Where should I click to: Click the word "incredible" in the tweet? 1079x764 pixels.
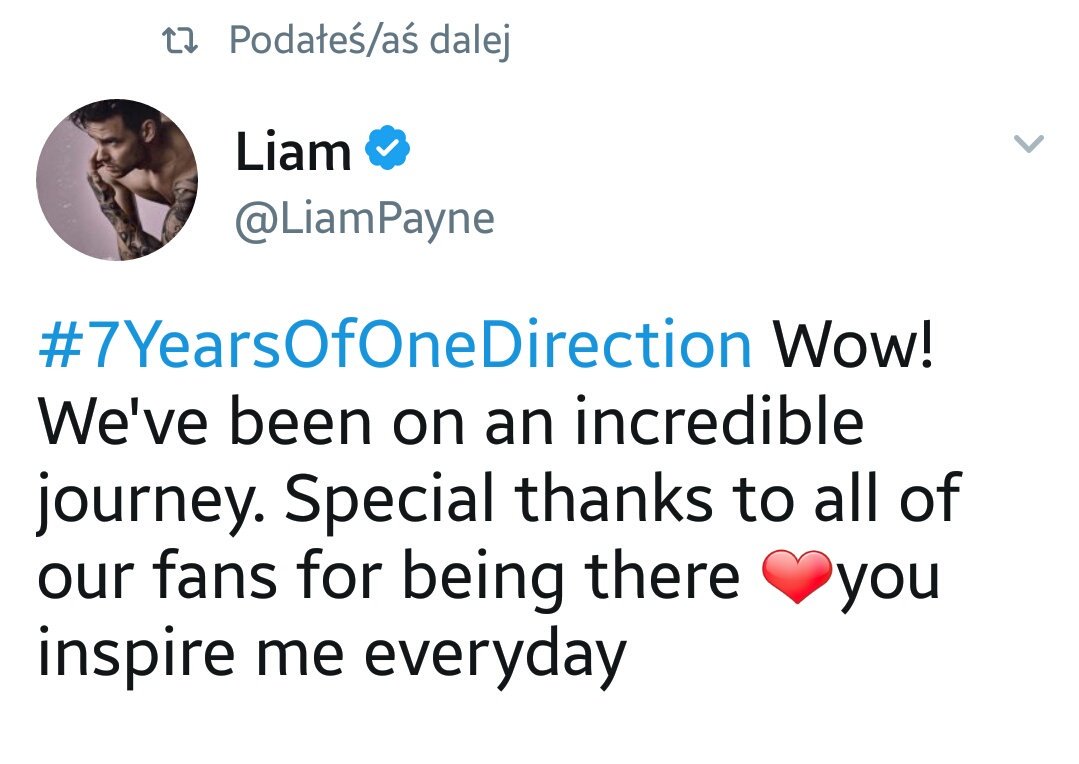[x=719, y=421]
